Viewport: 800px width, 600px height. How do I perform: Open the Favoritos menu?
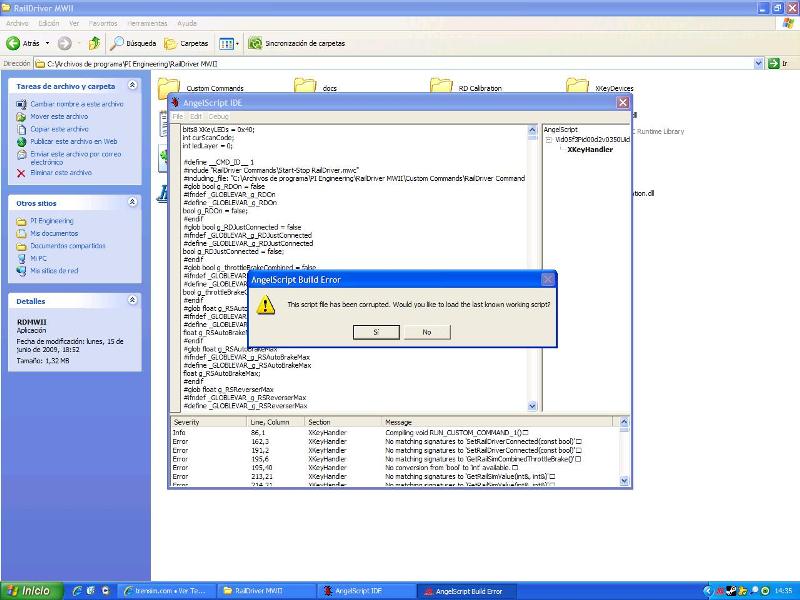click(x=103, y=22)
